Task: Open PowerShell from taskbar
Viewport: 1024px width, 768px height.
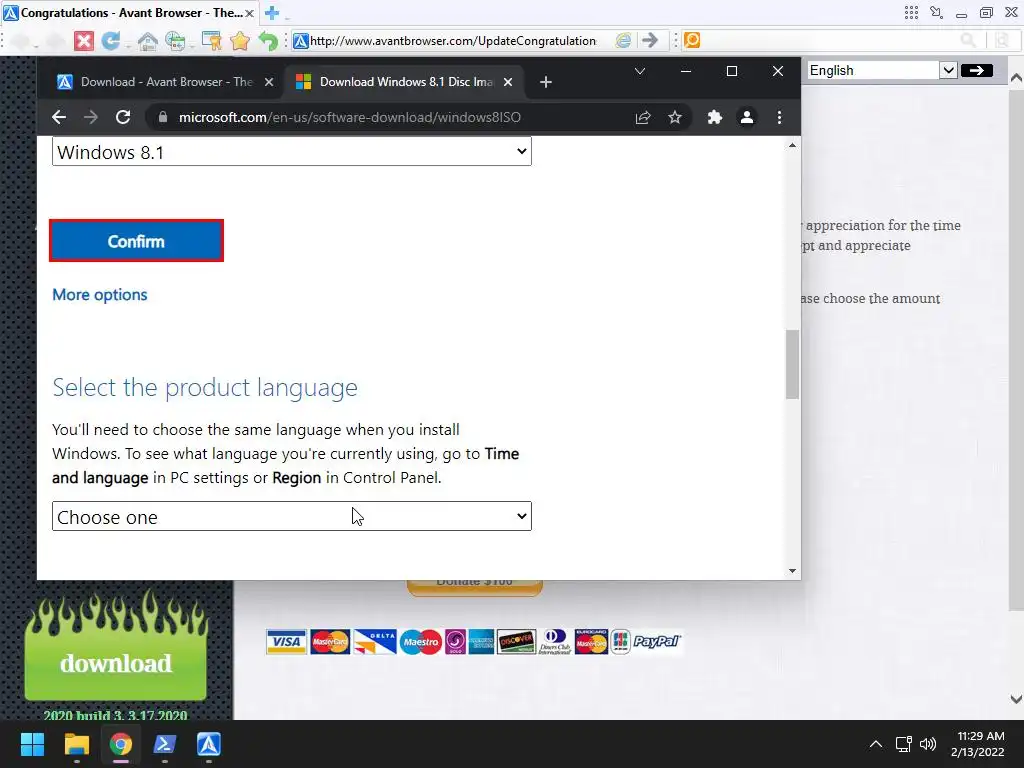Action: (x=165, y=744)
